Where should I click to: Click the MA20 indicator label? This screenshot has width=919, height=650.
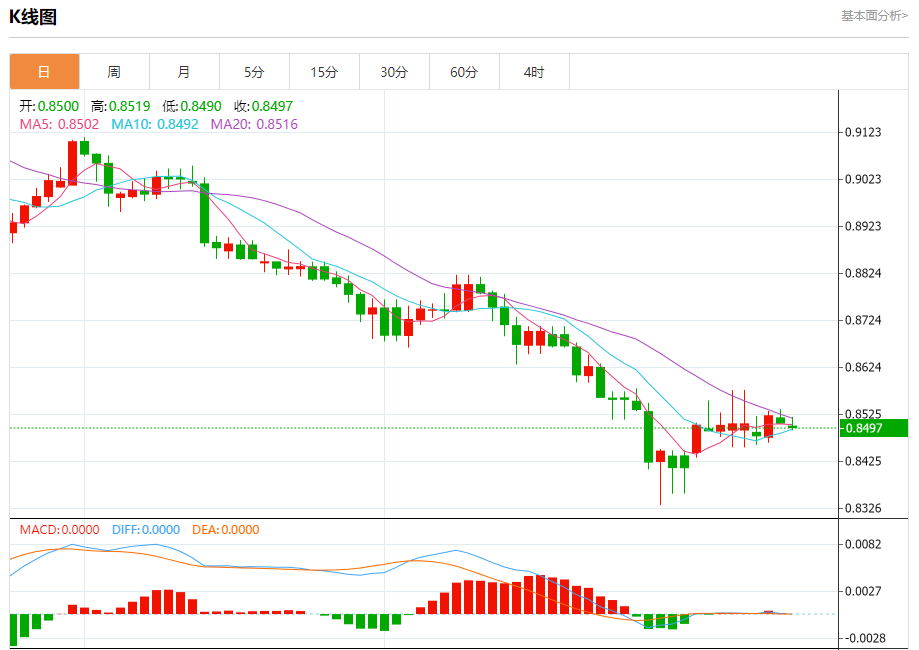pos(254,124)
